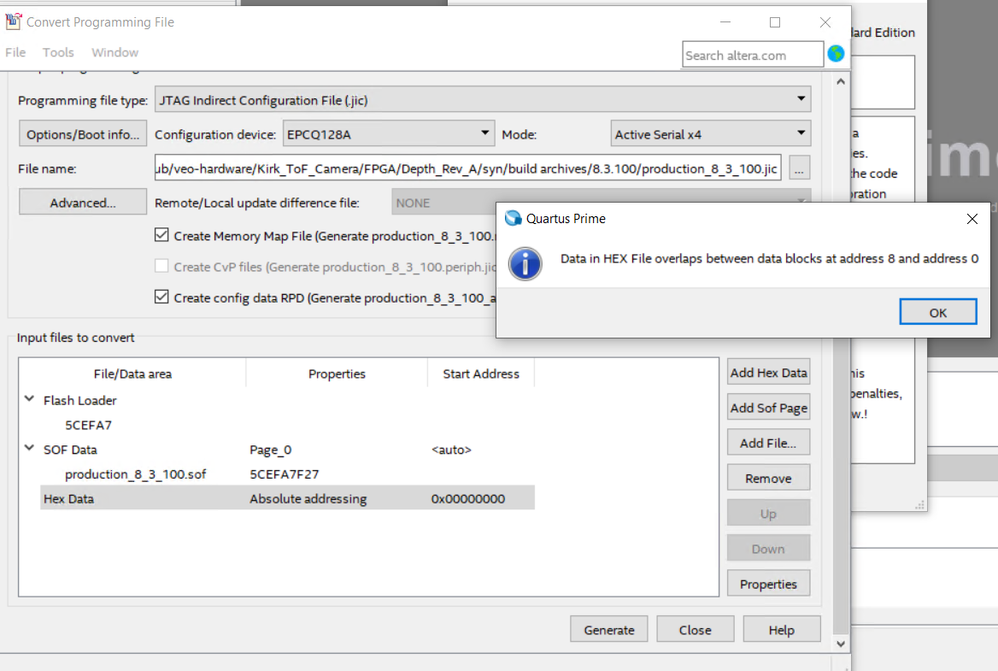Select the 5CEFA7 flash loader entry

pyautogui.click(x=88, y=425)
